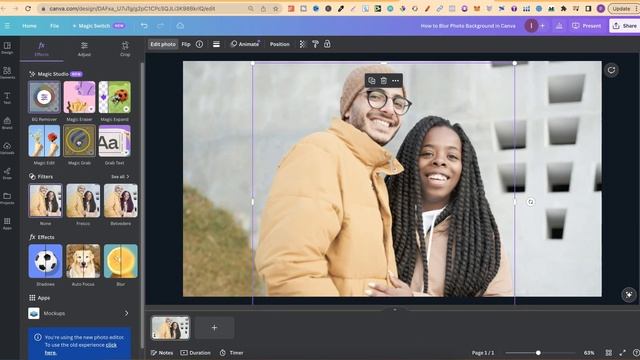Enter fullscreen mode icon
Viewport: 640px width, 360px height.
[622, 353]
